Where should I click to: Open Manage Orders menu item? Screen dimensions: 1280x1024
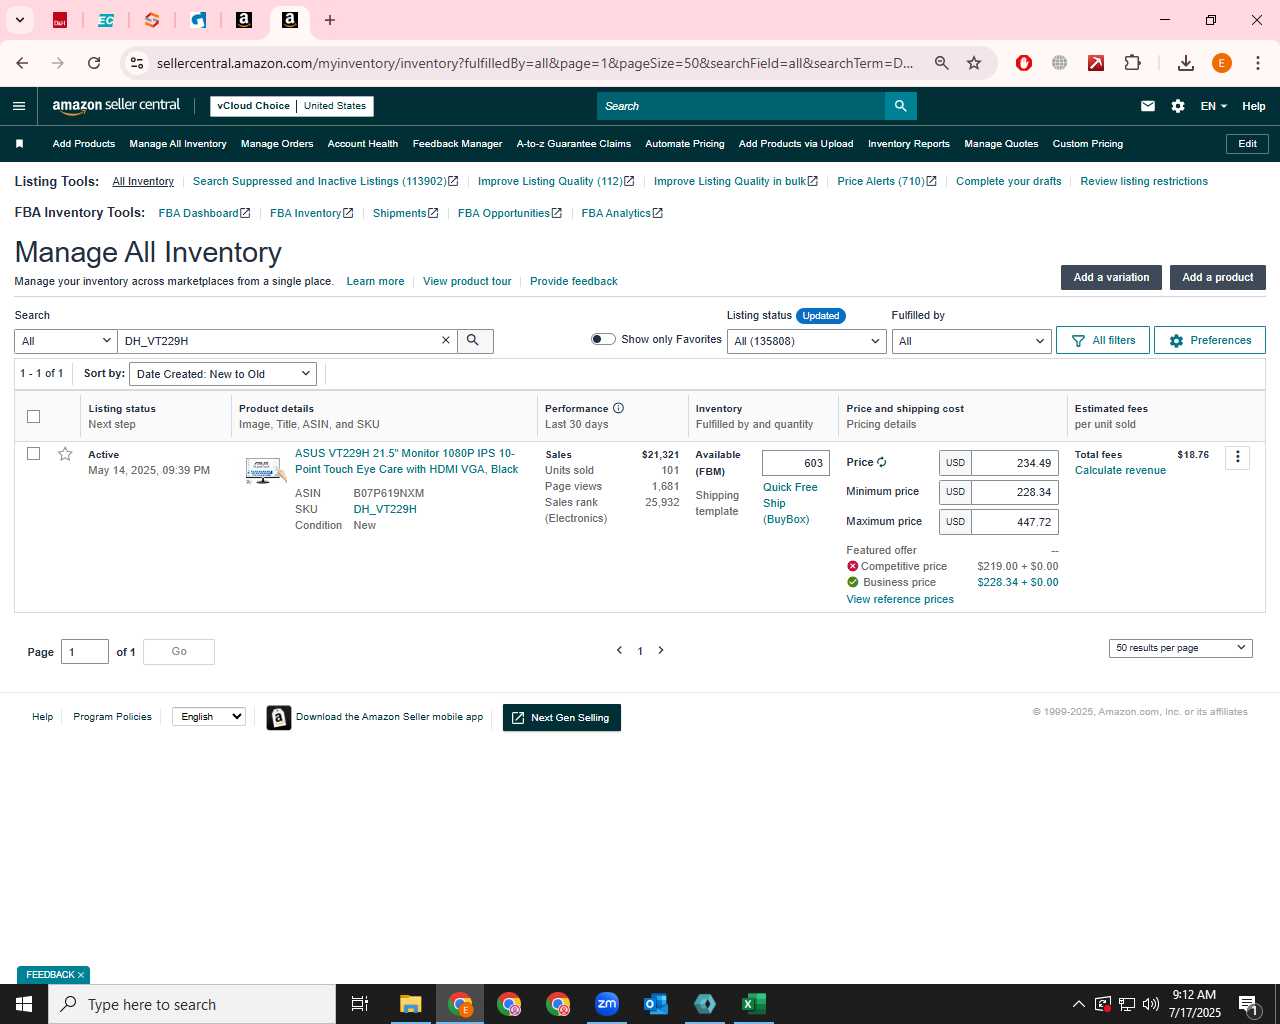[277, 144]
